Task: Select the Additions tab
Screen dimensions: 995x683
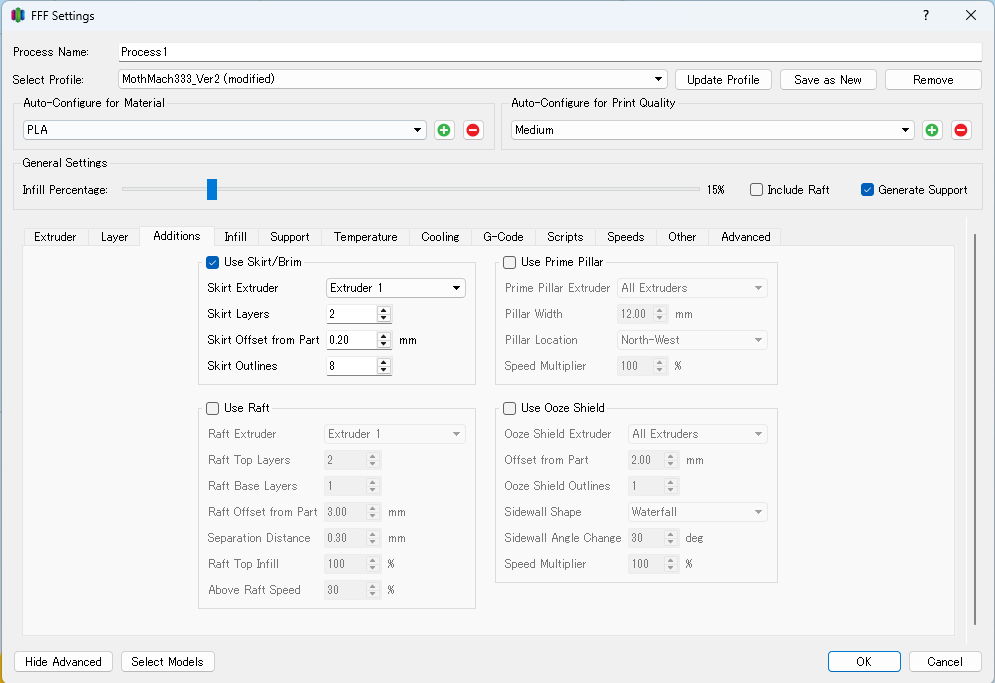Action: pos(177,236)
